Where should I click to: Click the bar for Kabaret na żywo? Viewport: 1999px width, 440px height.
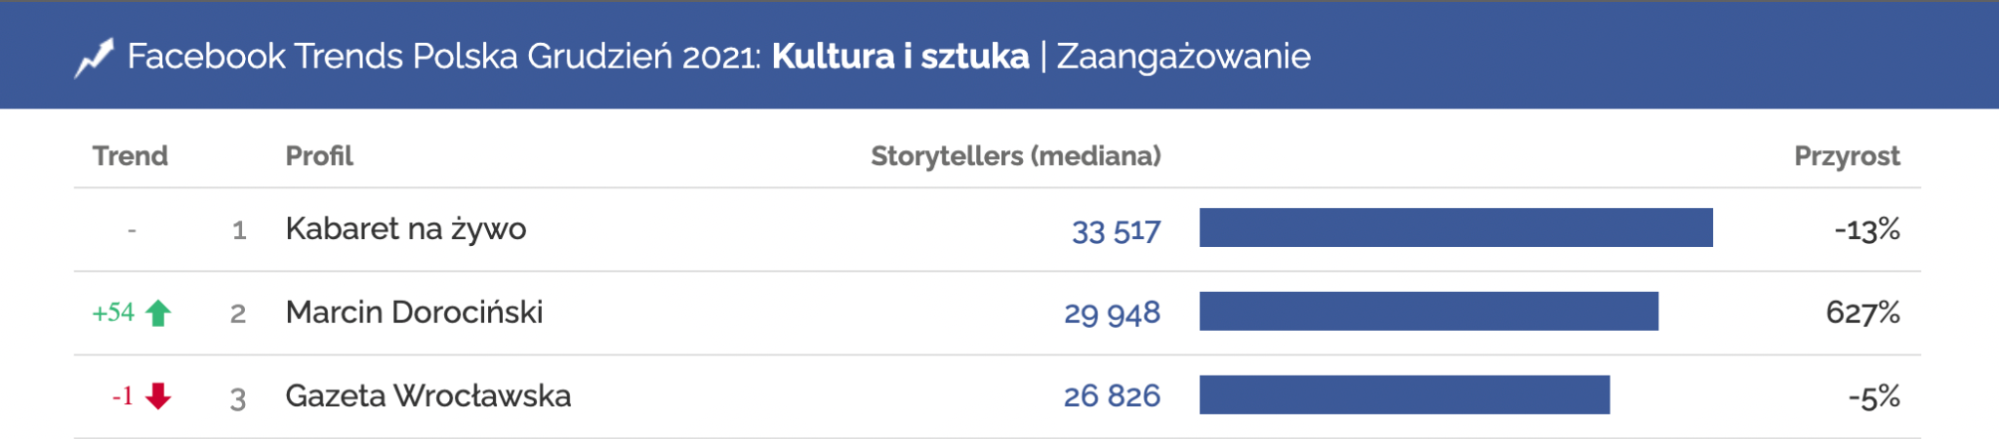tap(1455, 228)
